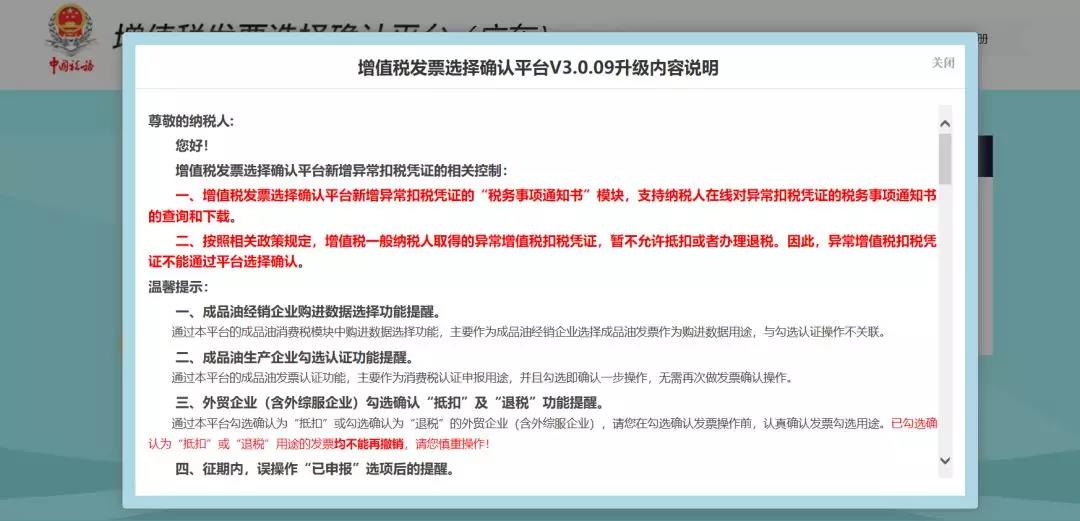Click the 温馨提示 heading

pos(178,287)
